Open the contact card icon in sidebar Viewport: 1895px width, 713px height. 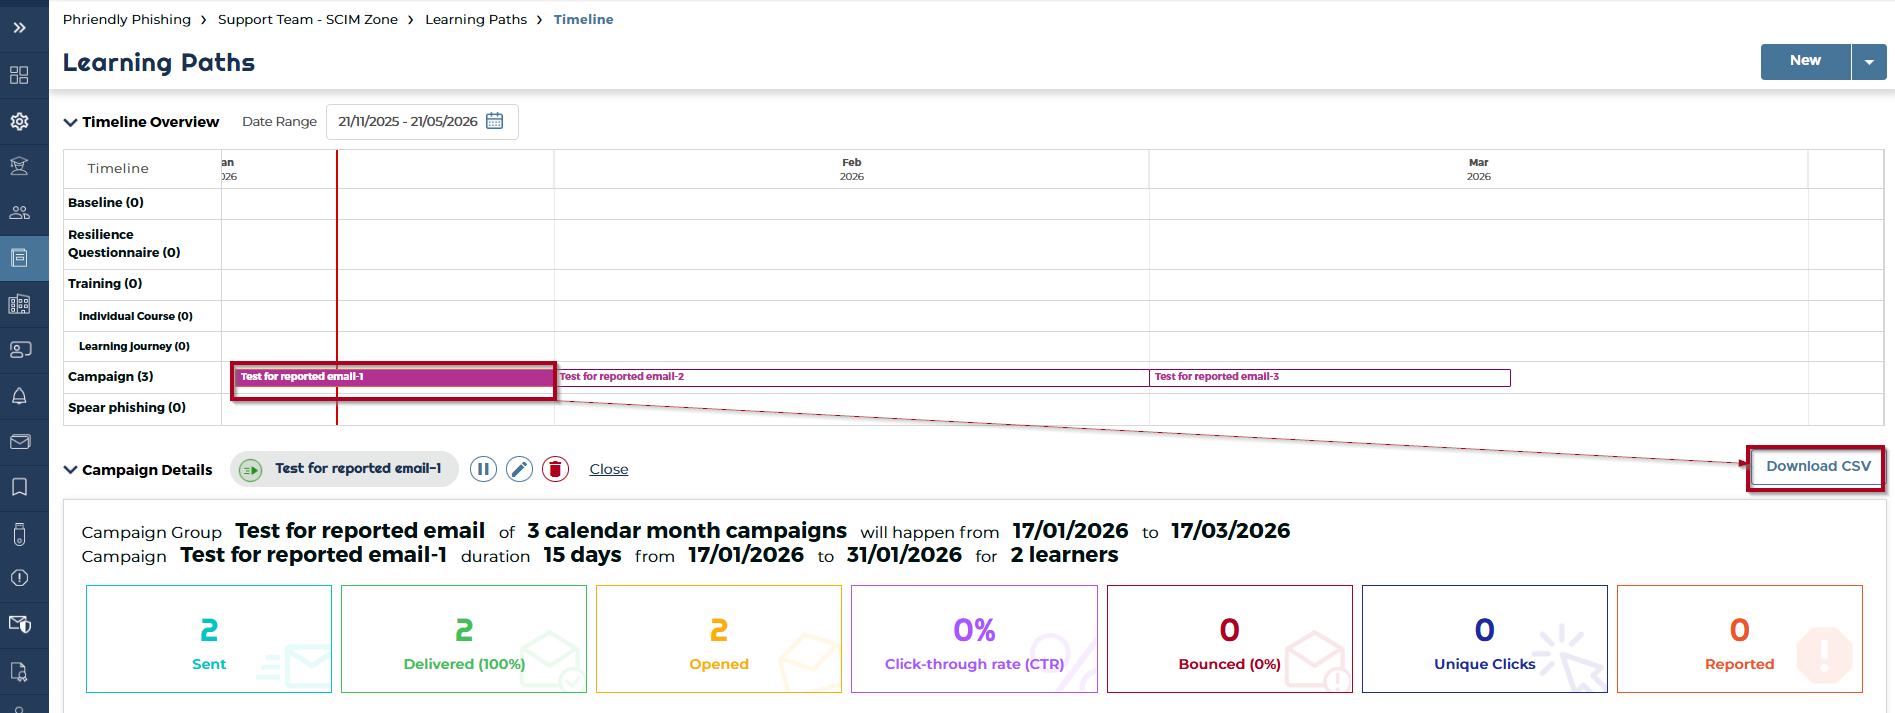click(19, 350)
